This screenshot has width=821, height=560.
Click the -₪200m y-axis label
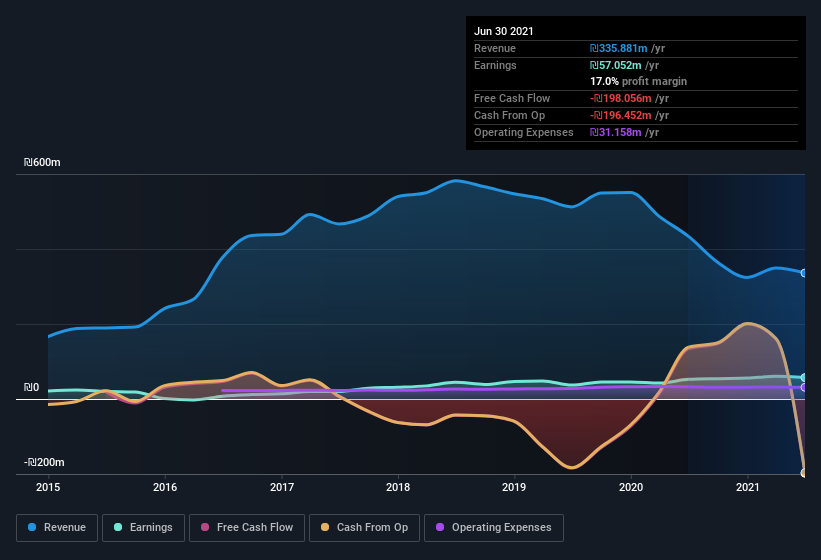44,462
